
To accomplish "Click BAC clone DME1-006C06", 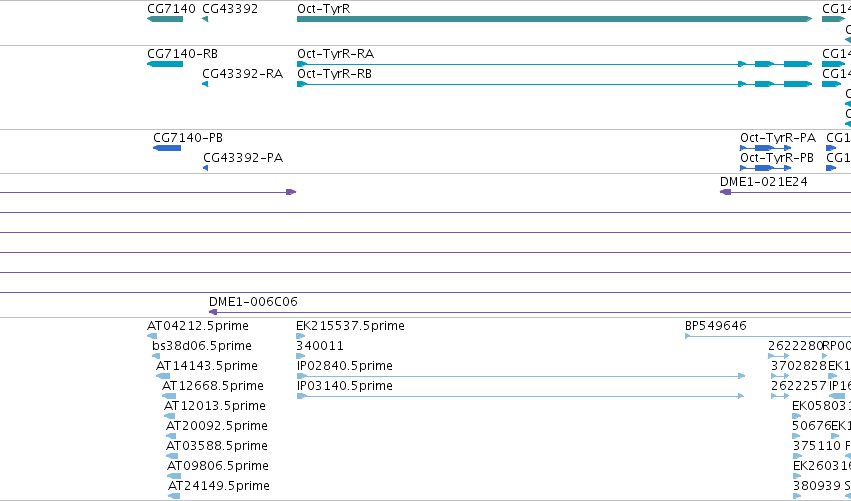I will tap(253, 302).
